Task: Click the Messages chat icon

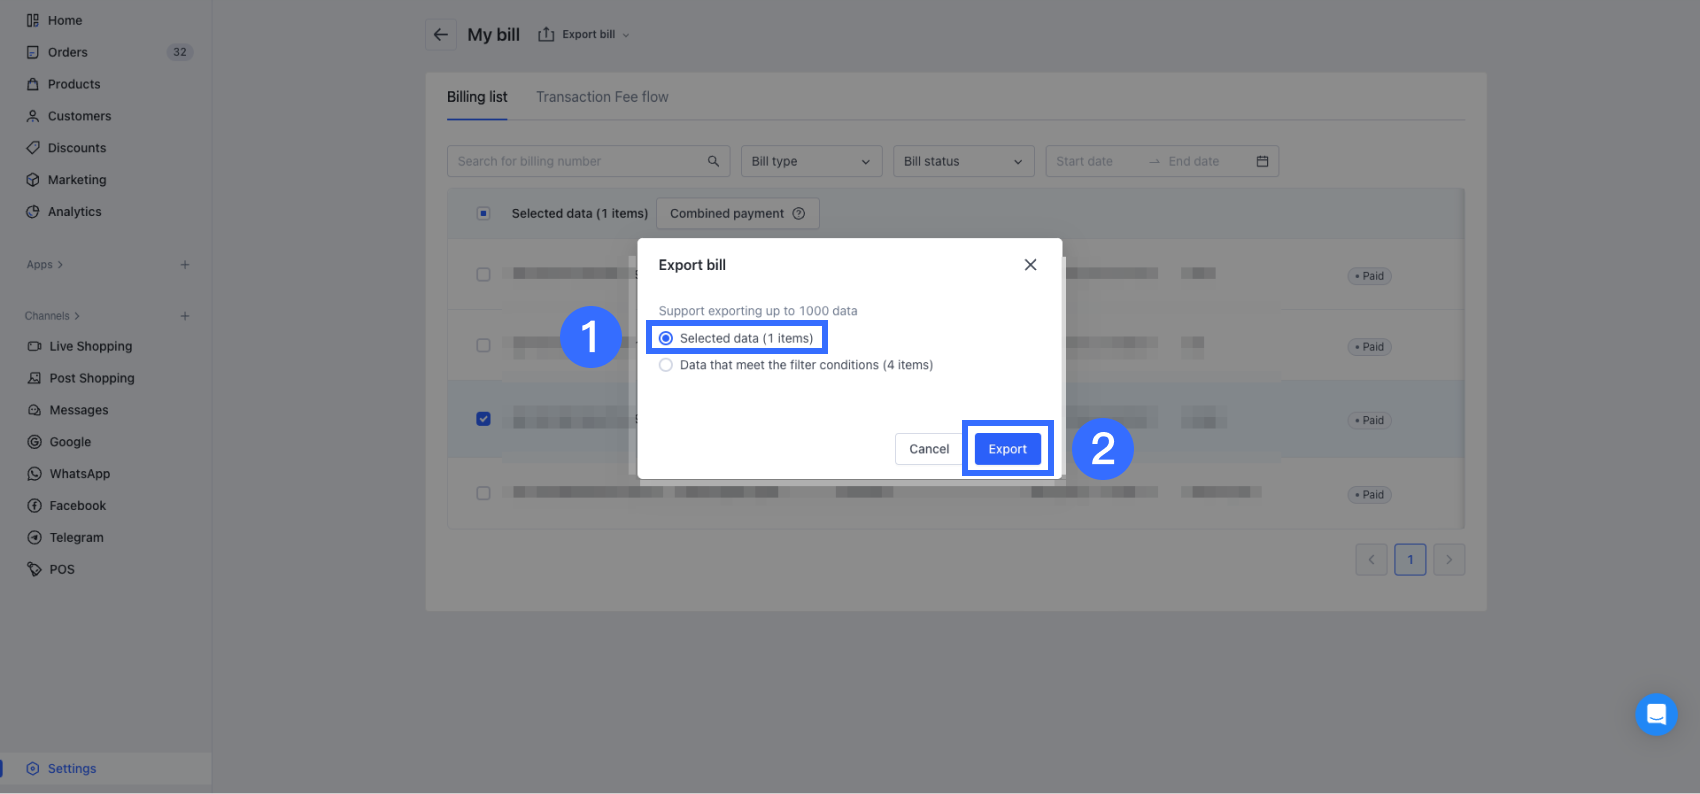Action: [x=35, y=410]
